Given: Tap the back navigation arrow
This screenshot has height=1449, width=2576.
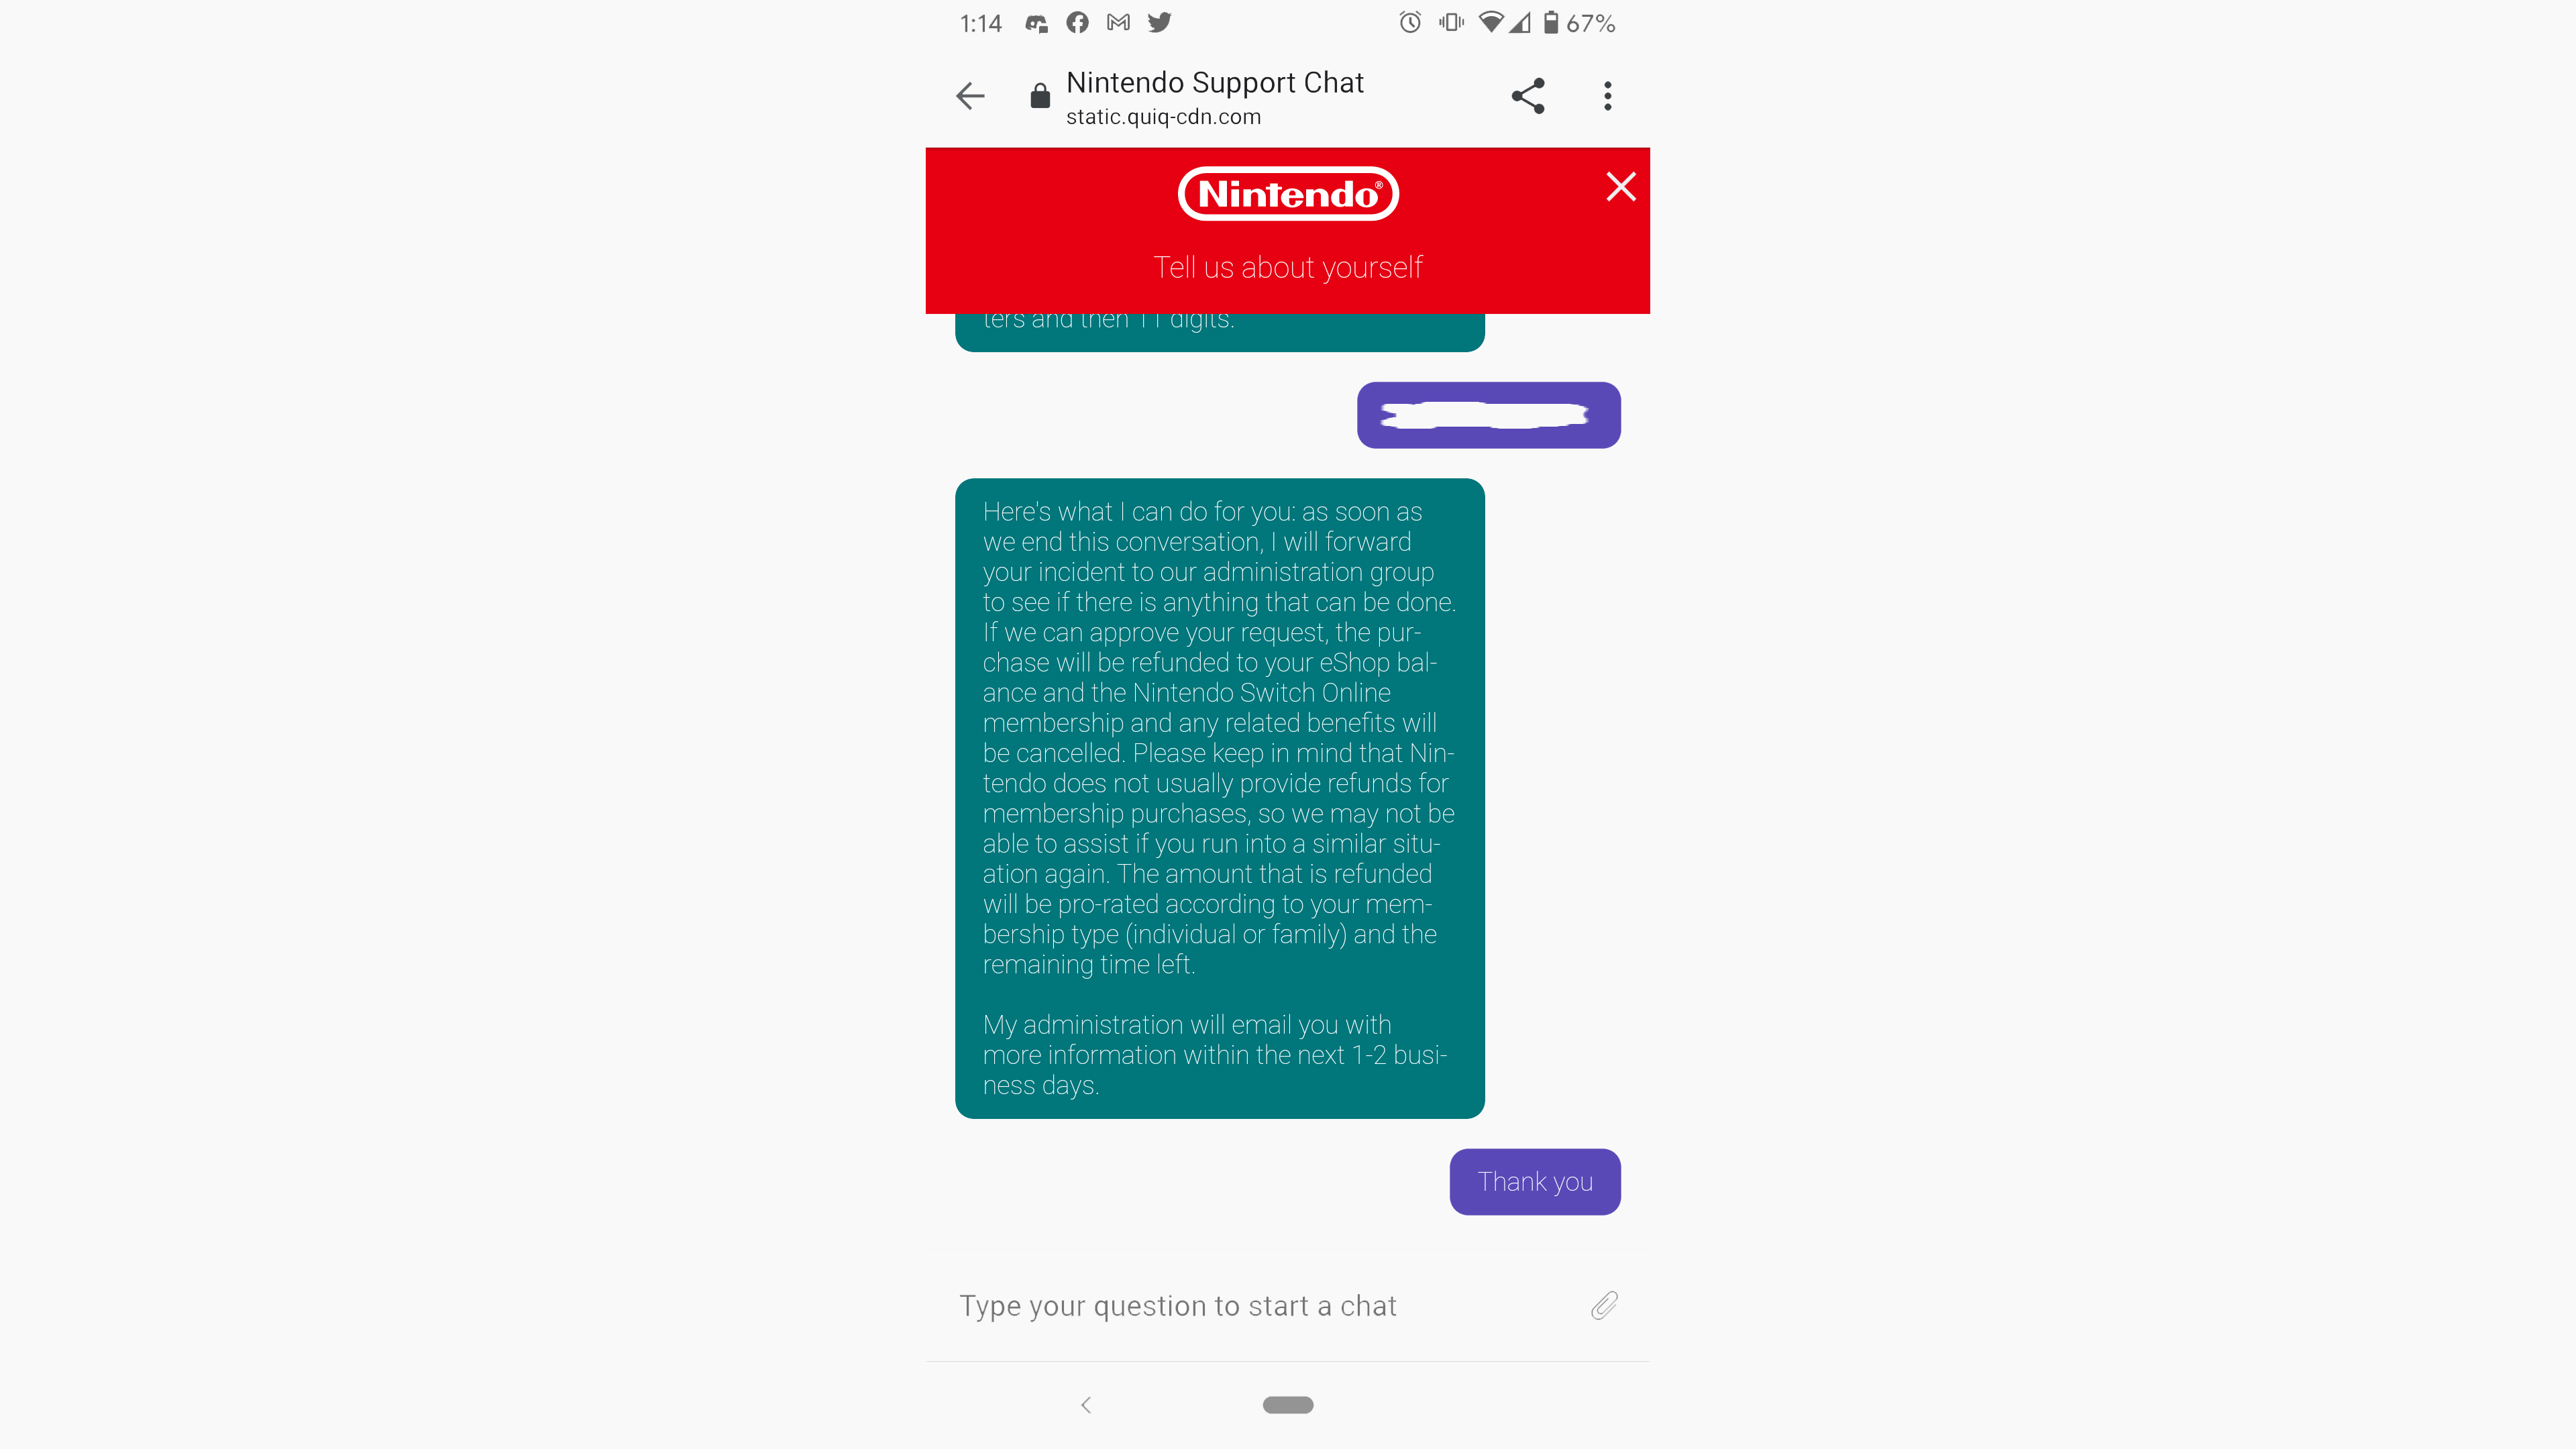Looking at the screenshot, I should 969,95.
